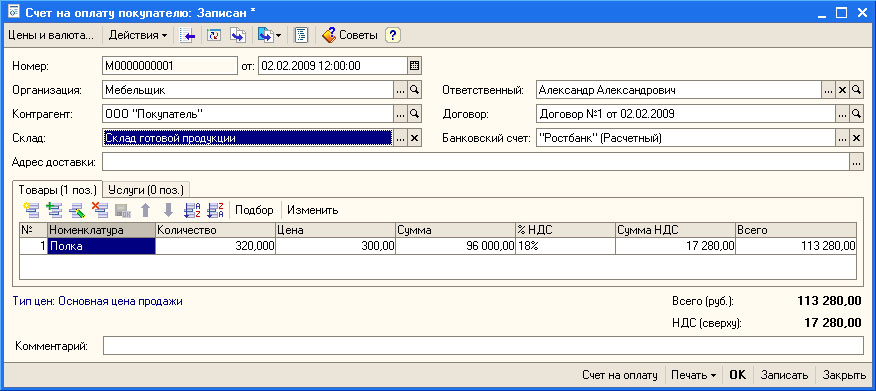Click the yellow question mark help icon
Screen dimensions: 876x391
[x=393, y=35]
